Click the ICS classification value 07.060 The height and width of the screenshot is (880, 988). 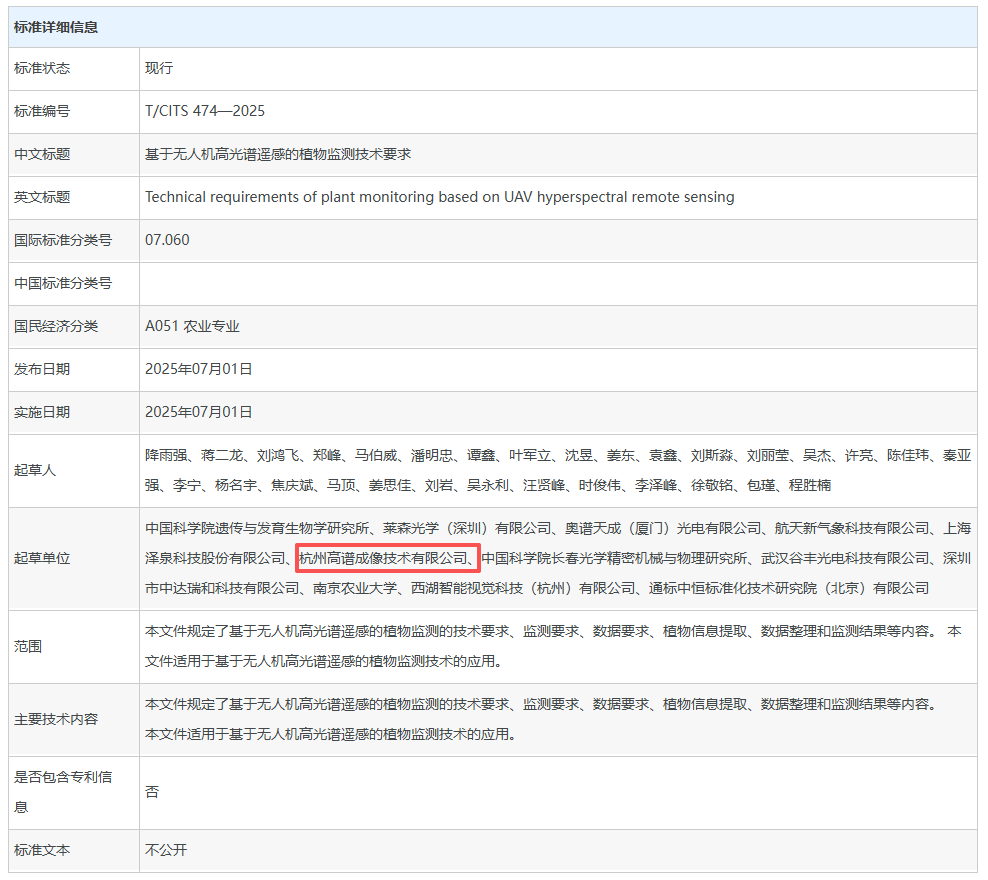(x=167, y=240)
